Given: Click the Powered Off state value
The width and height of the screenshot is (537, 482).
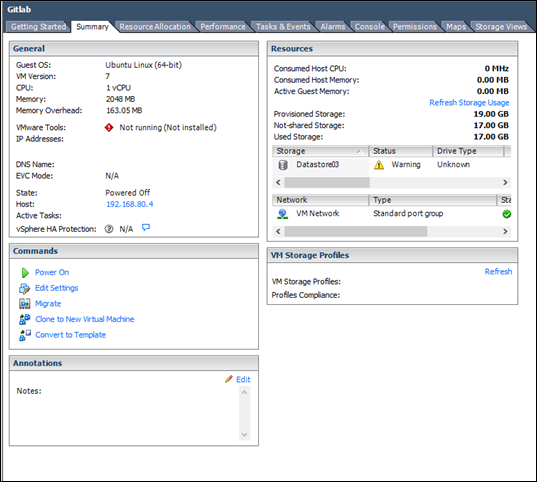Looking at the screenshot, I should tap(127, 193).
